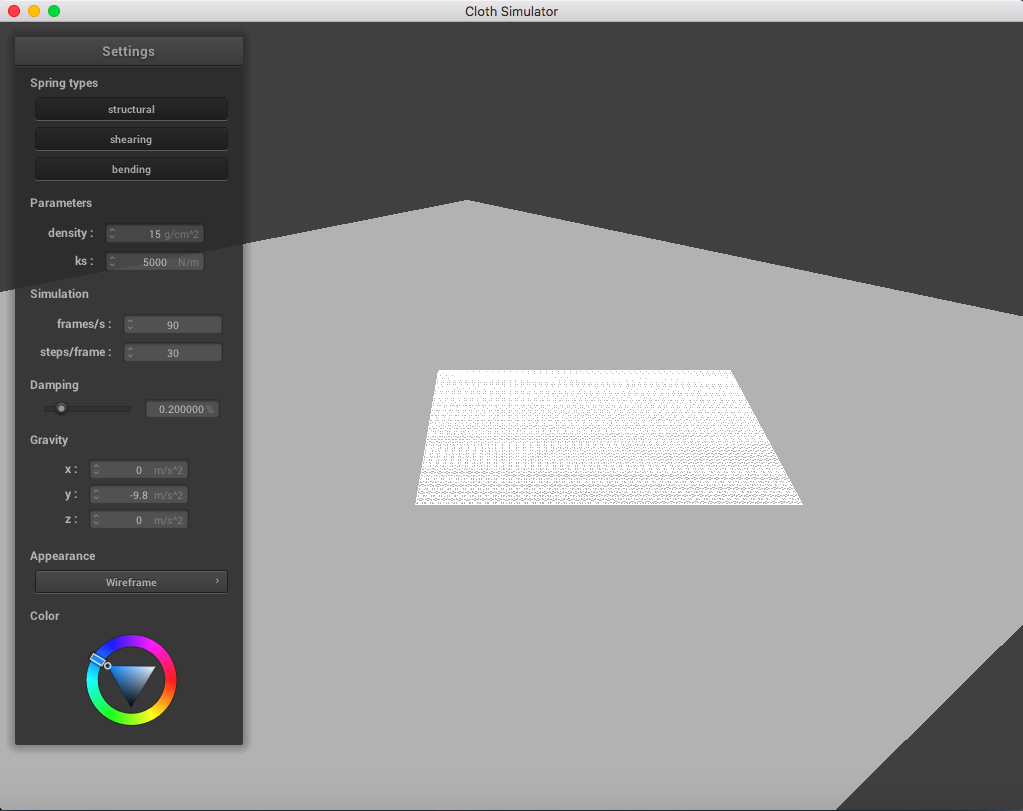The image size is (1023, 811).
Task: Click the gravity y value field
Action: point(139,495)
